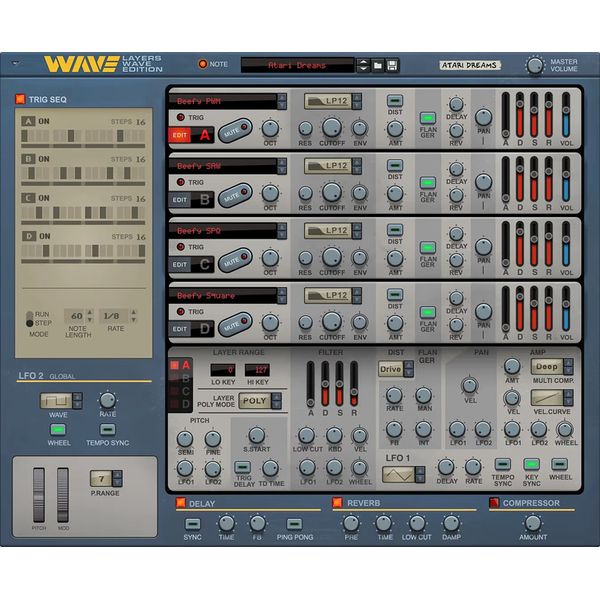Click the PITCH wheel
Image resolution: width=600 pixels, height=600 pixels.
coord(39,495)
